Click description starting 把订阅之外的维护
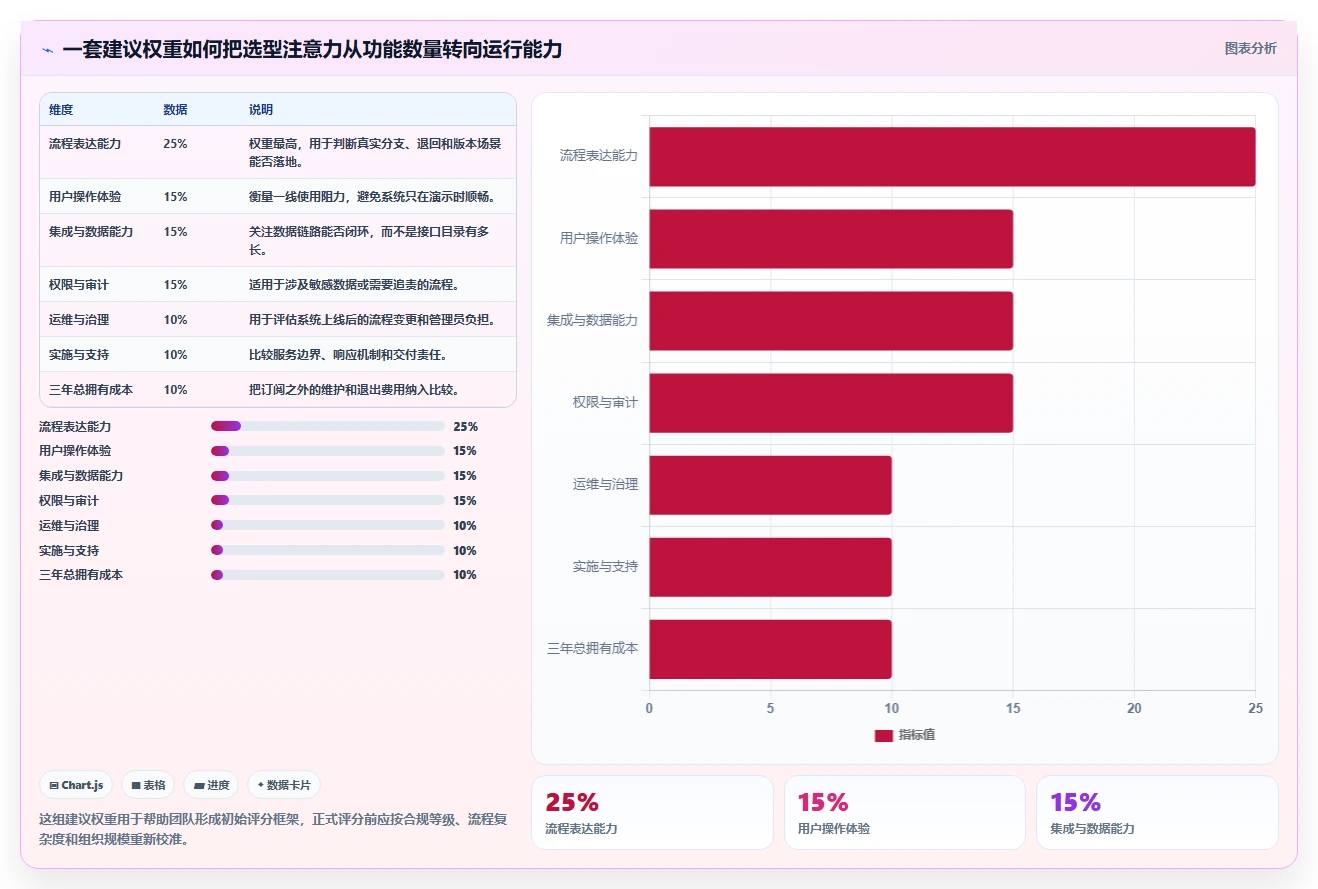 pyautogui.click(x=353, y=389)
